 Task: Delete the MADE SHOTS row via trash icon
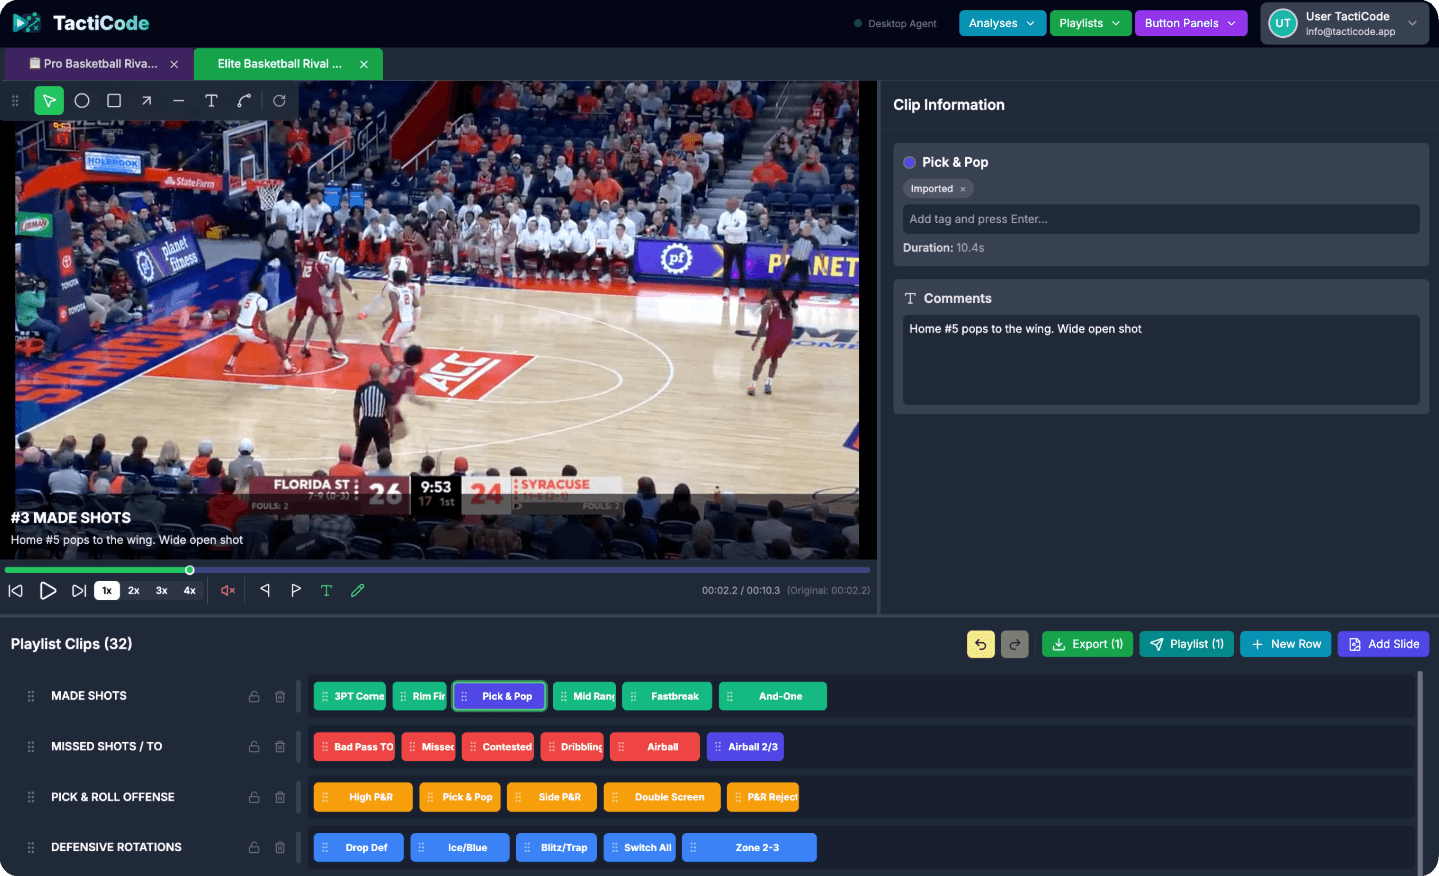tap(280, 695)
